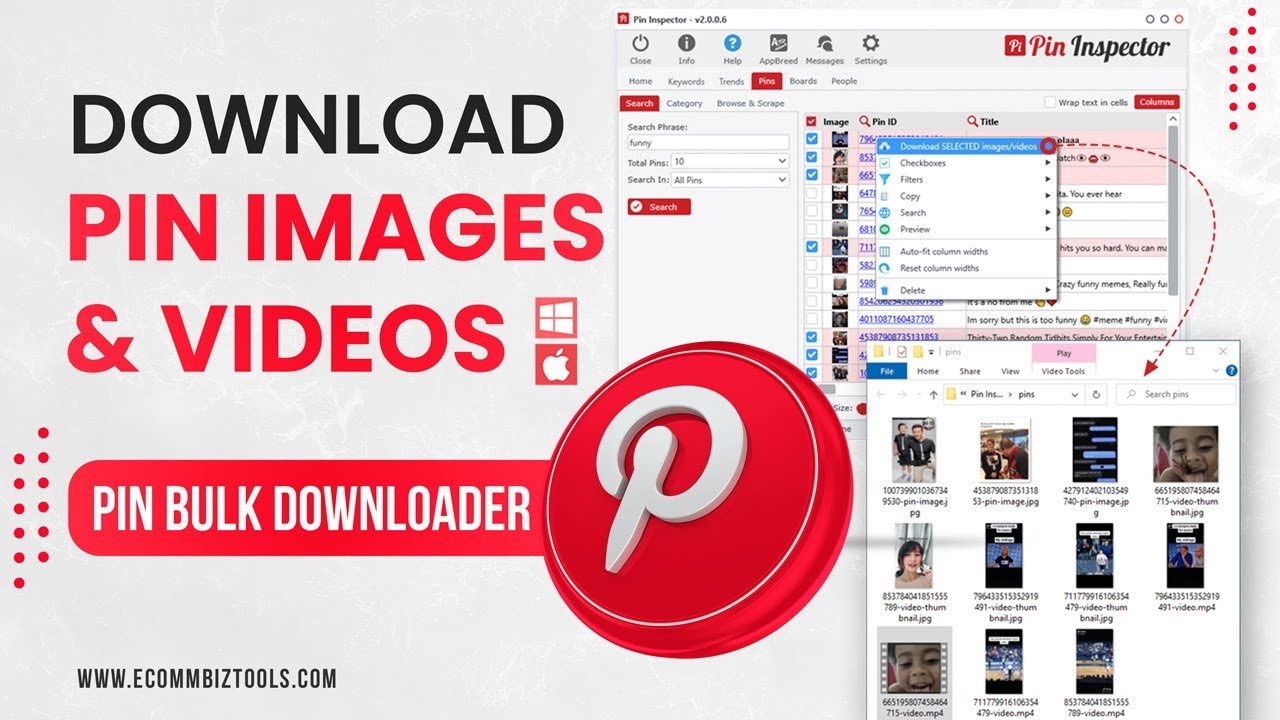Open the File tab in Explorer ribbon

(x=885, y=371)
